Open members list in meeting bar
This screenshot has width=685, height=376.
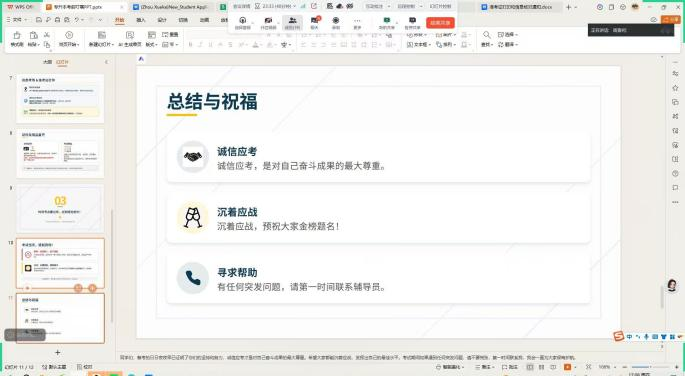(292, 22)
